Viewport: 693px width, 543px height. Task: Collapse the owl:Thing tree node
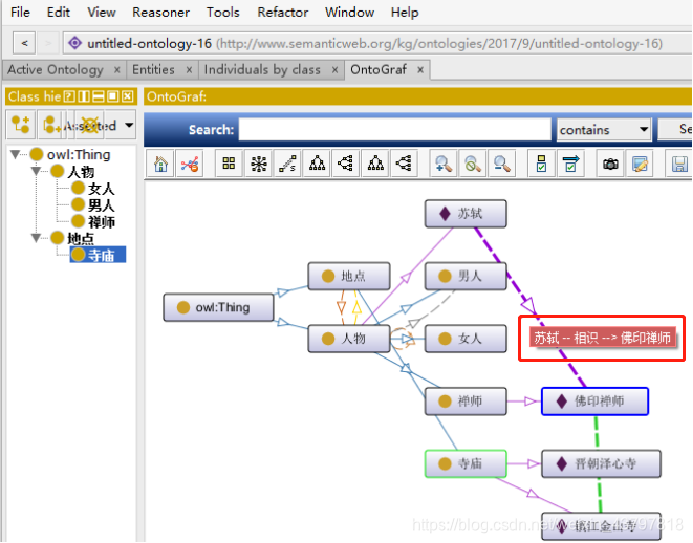(16, 154)
